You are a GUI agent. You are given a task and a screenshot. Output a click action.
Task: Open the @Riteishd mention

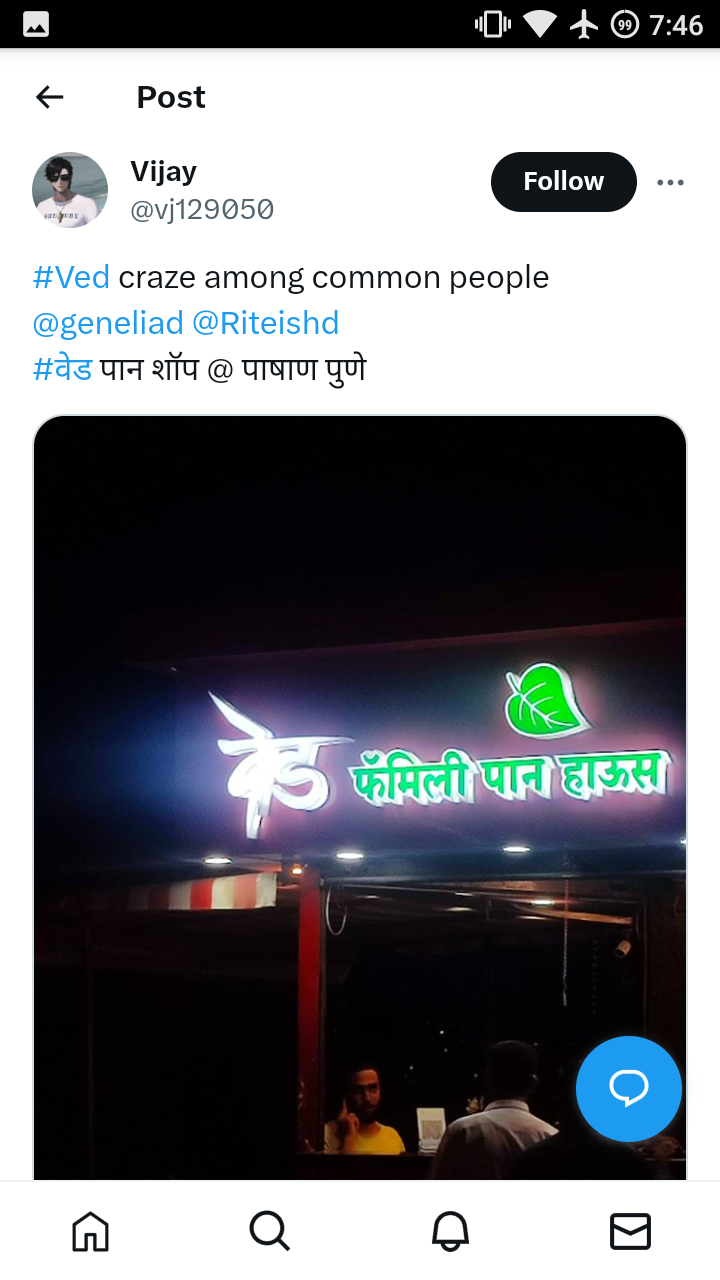(x=265, y=323)
